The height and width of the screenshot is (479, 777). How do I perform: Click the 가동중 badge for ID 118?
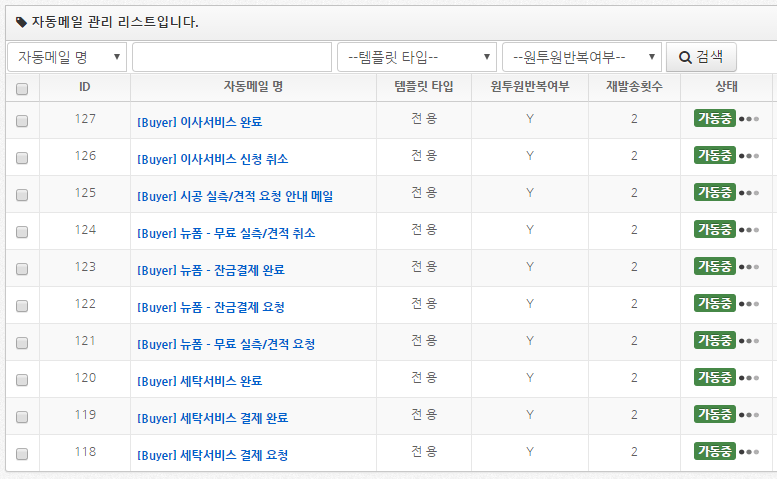pos(714,452)
